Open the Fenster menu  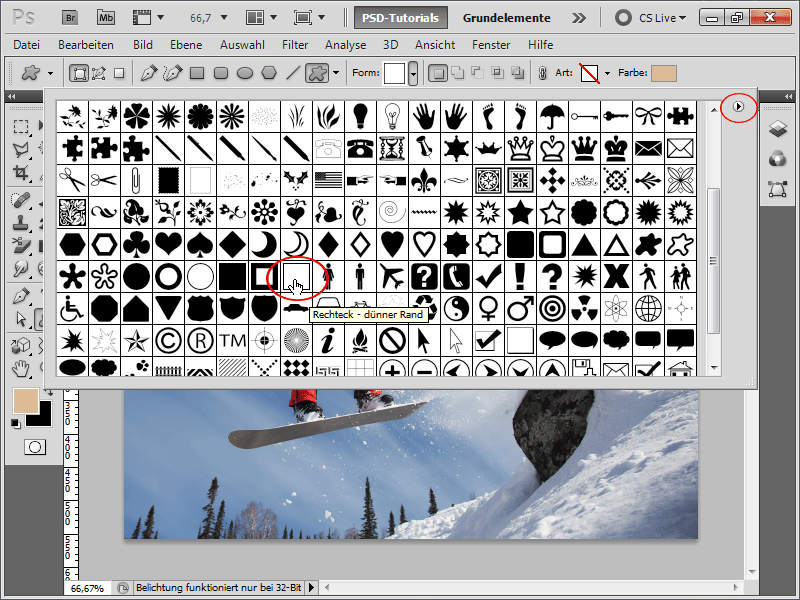click(x=491, y=45)
